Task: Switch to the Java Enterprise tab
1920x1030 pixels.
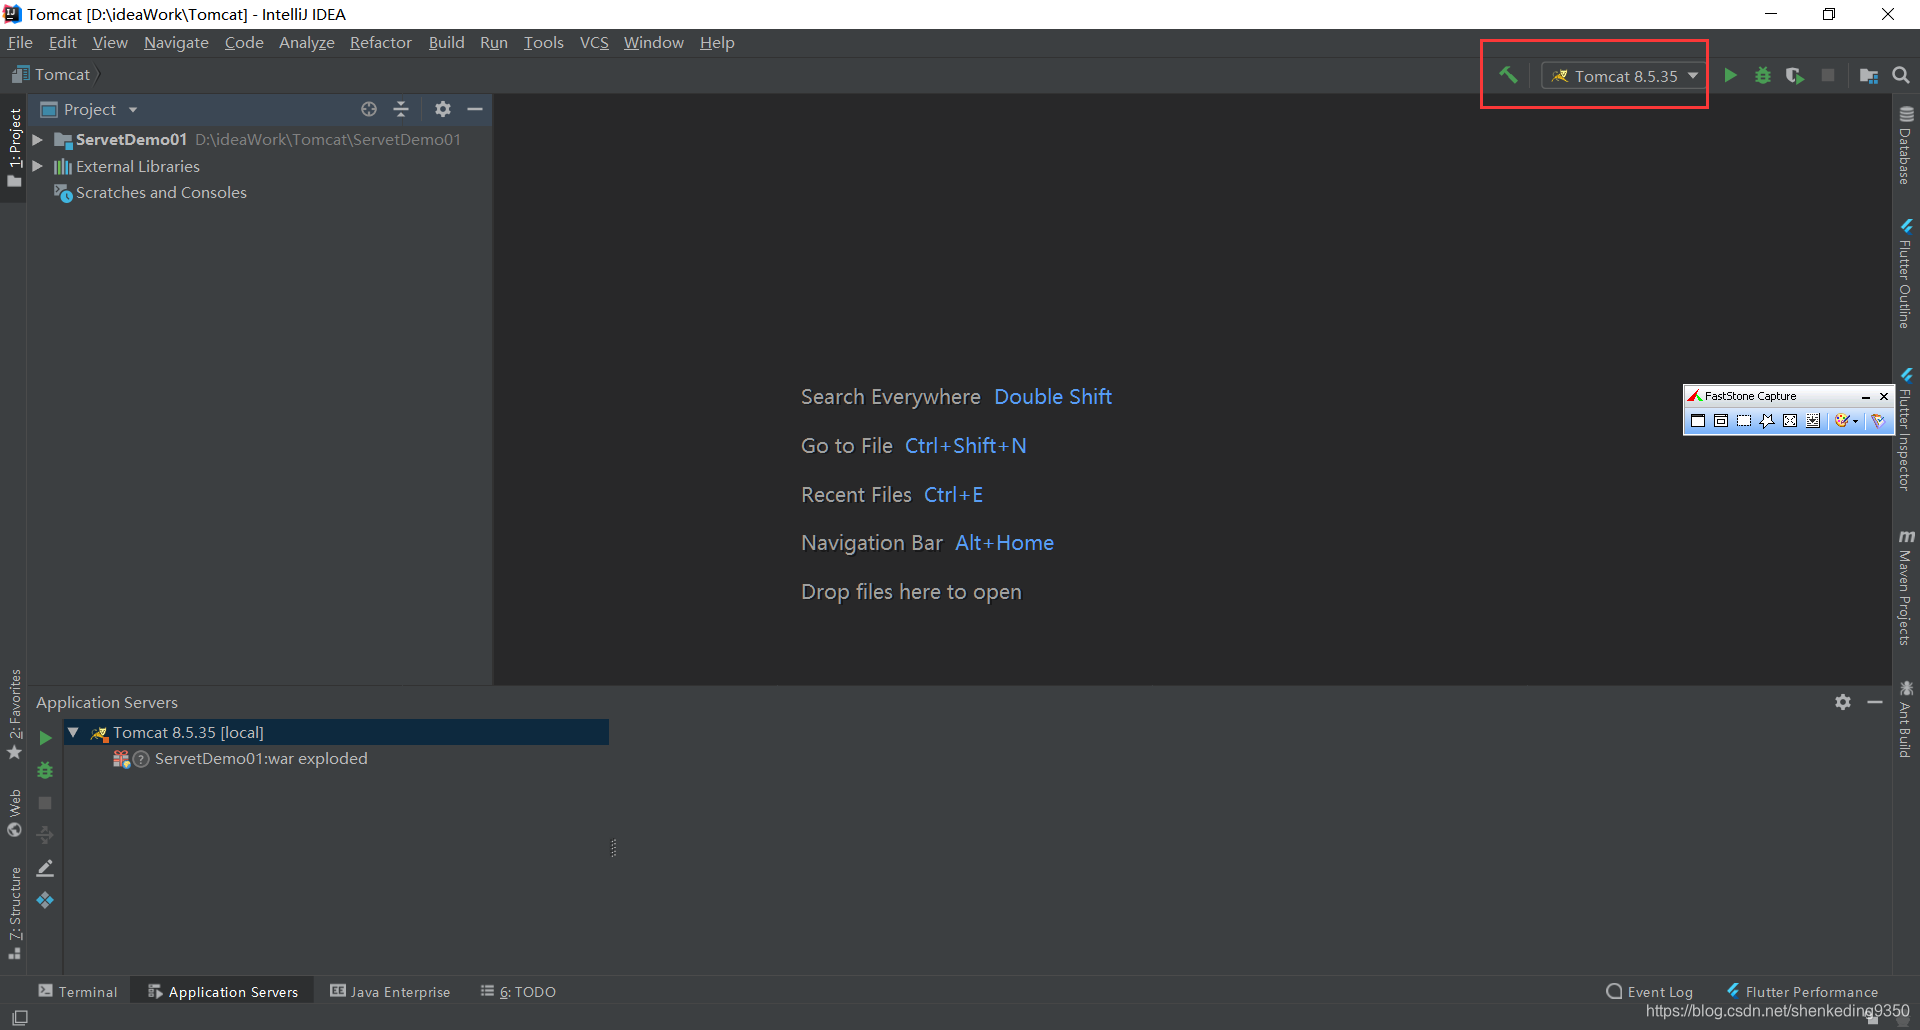Action: coord(391,991)
